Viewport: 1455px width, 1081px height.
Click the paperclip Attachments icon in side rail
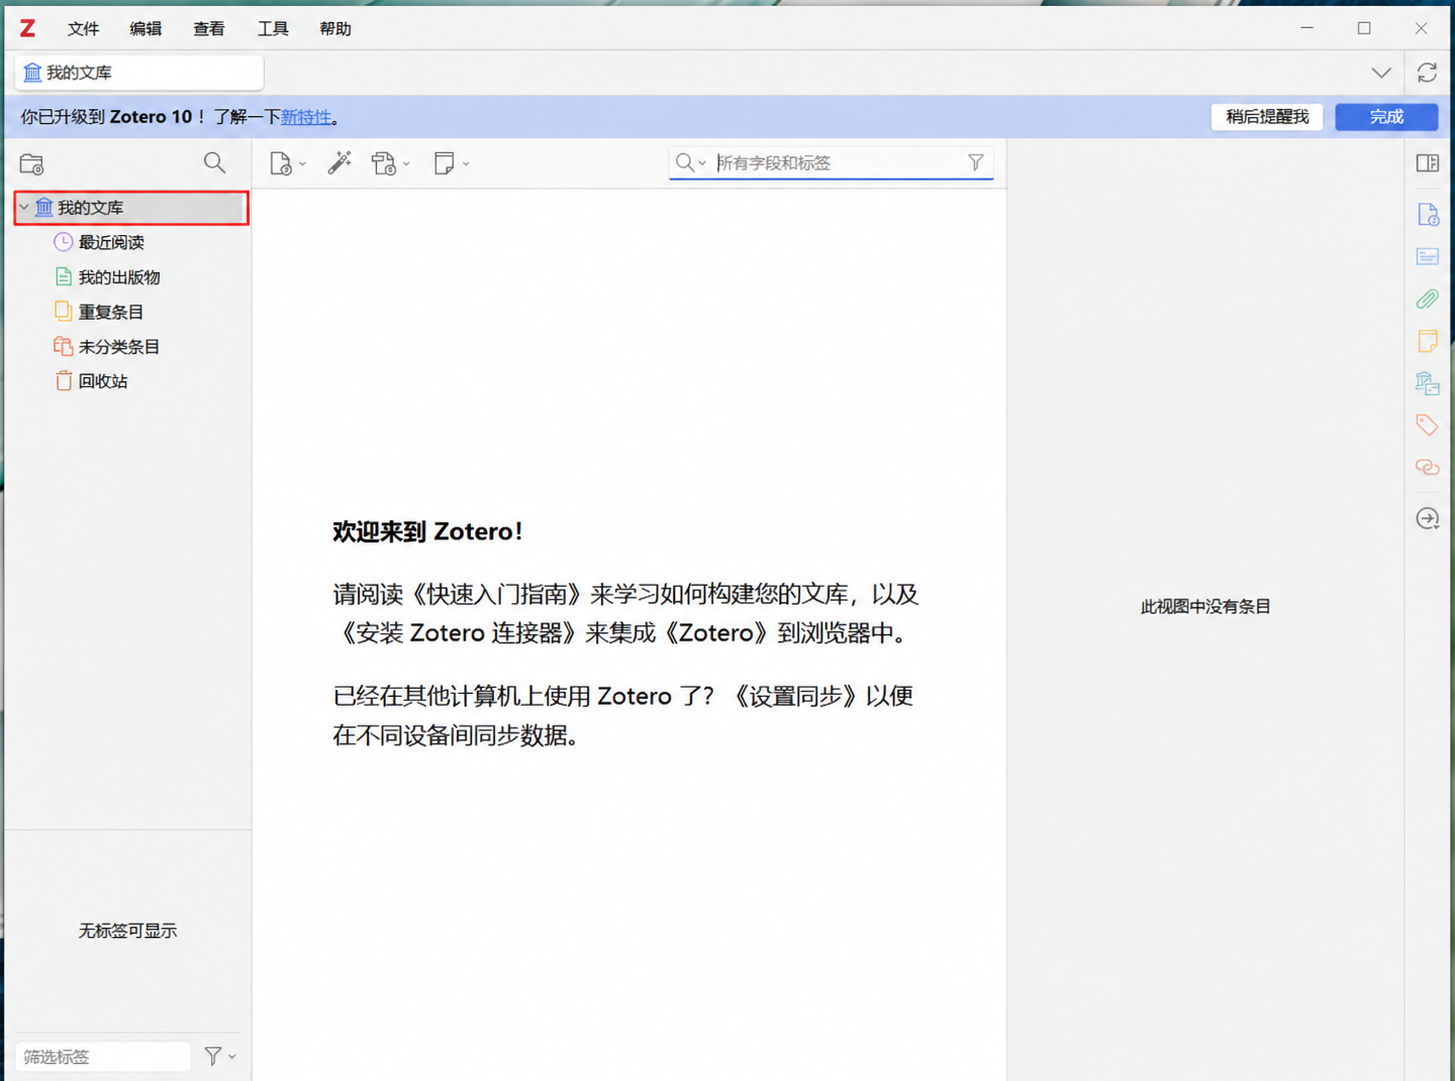point(1428,299)
